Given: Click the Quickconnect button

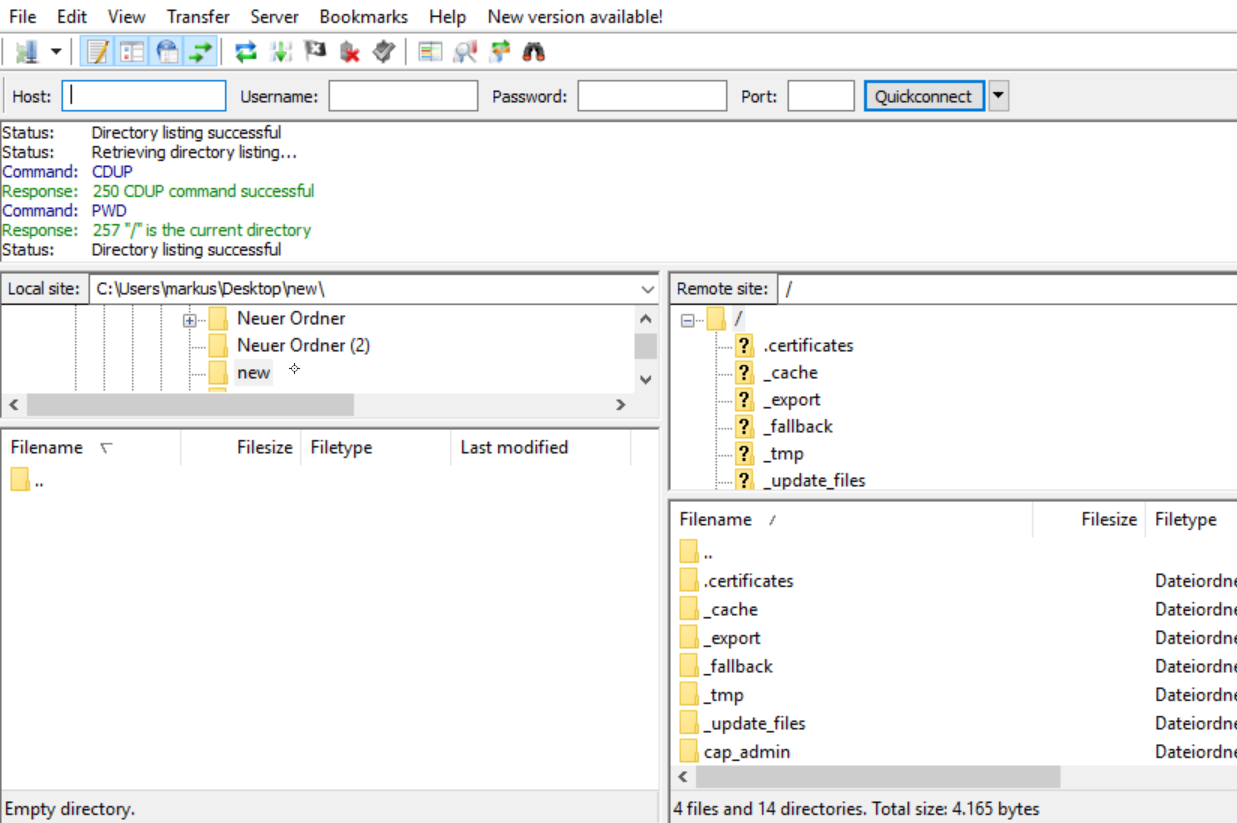Looking at the screenshot, I should (924, 96).
